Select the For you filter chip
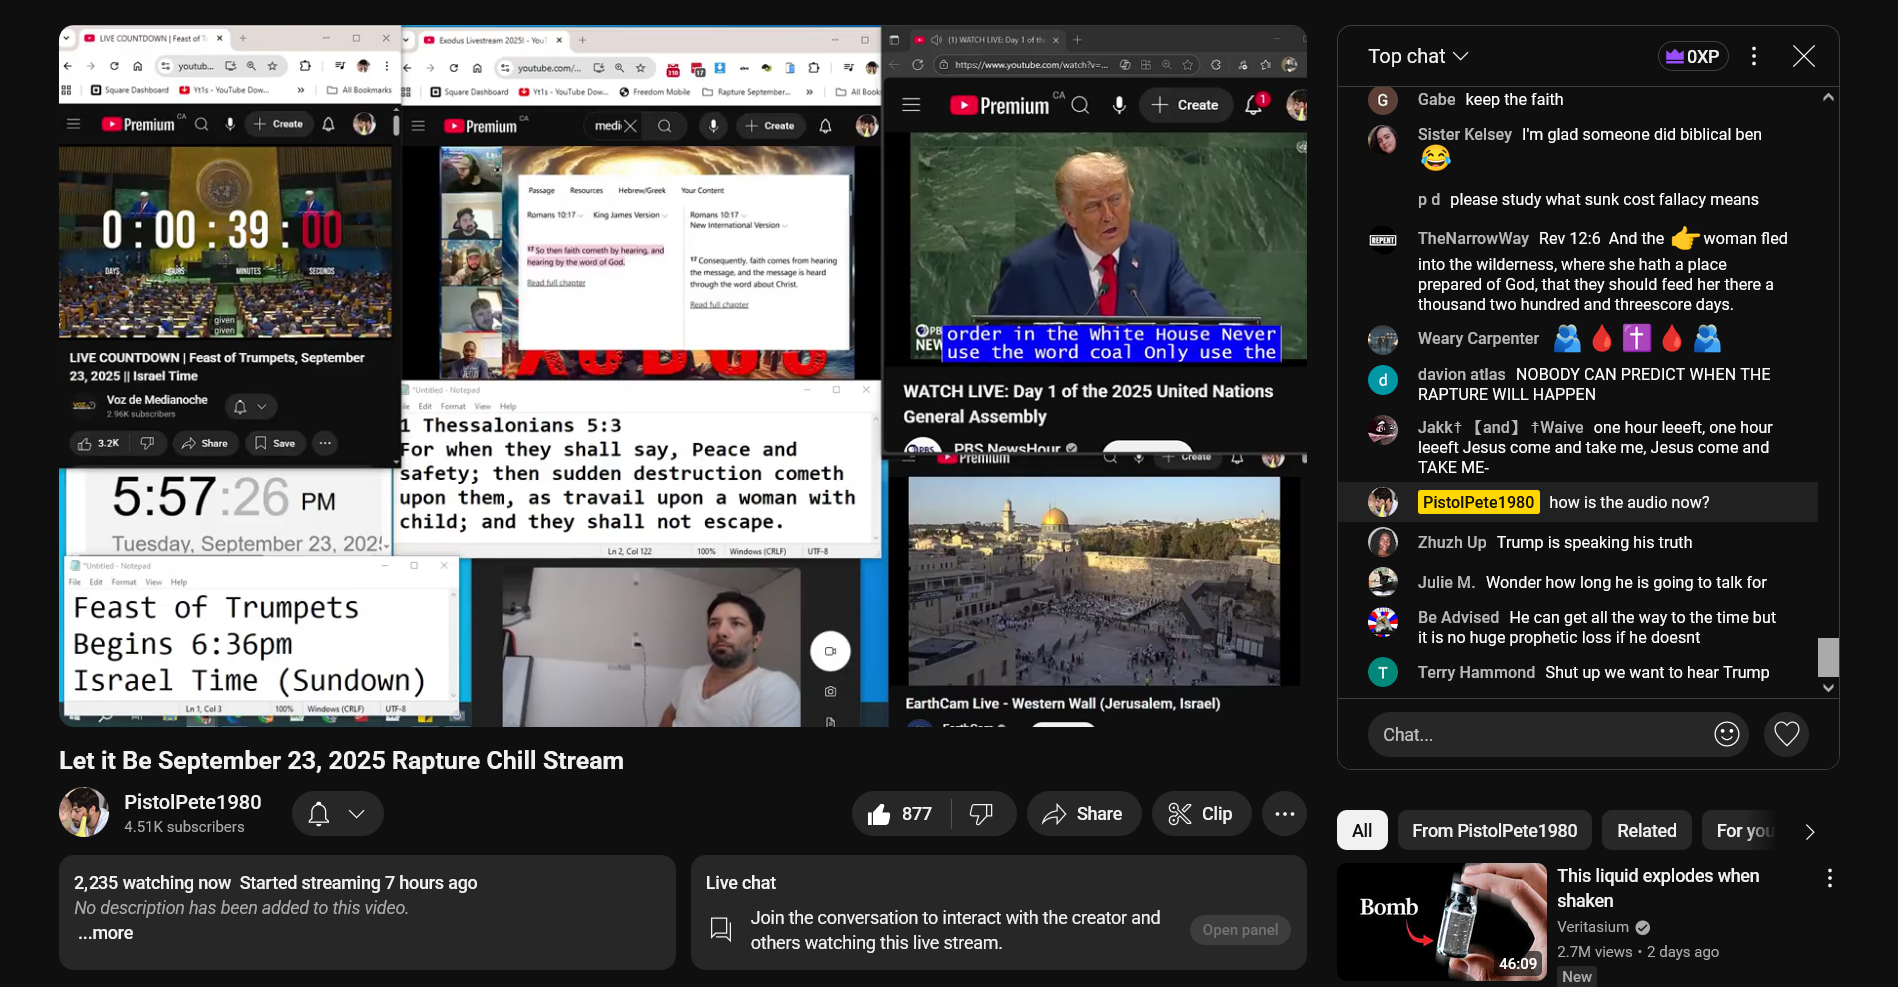Screen dimensions: 1898x987 1744,831
